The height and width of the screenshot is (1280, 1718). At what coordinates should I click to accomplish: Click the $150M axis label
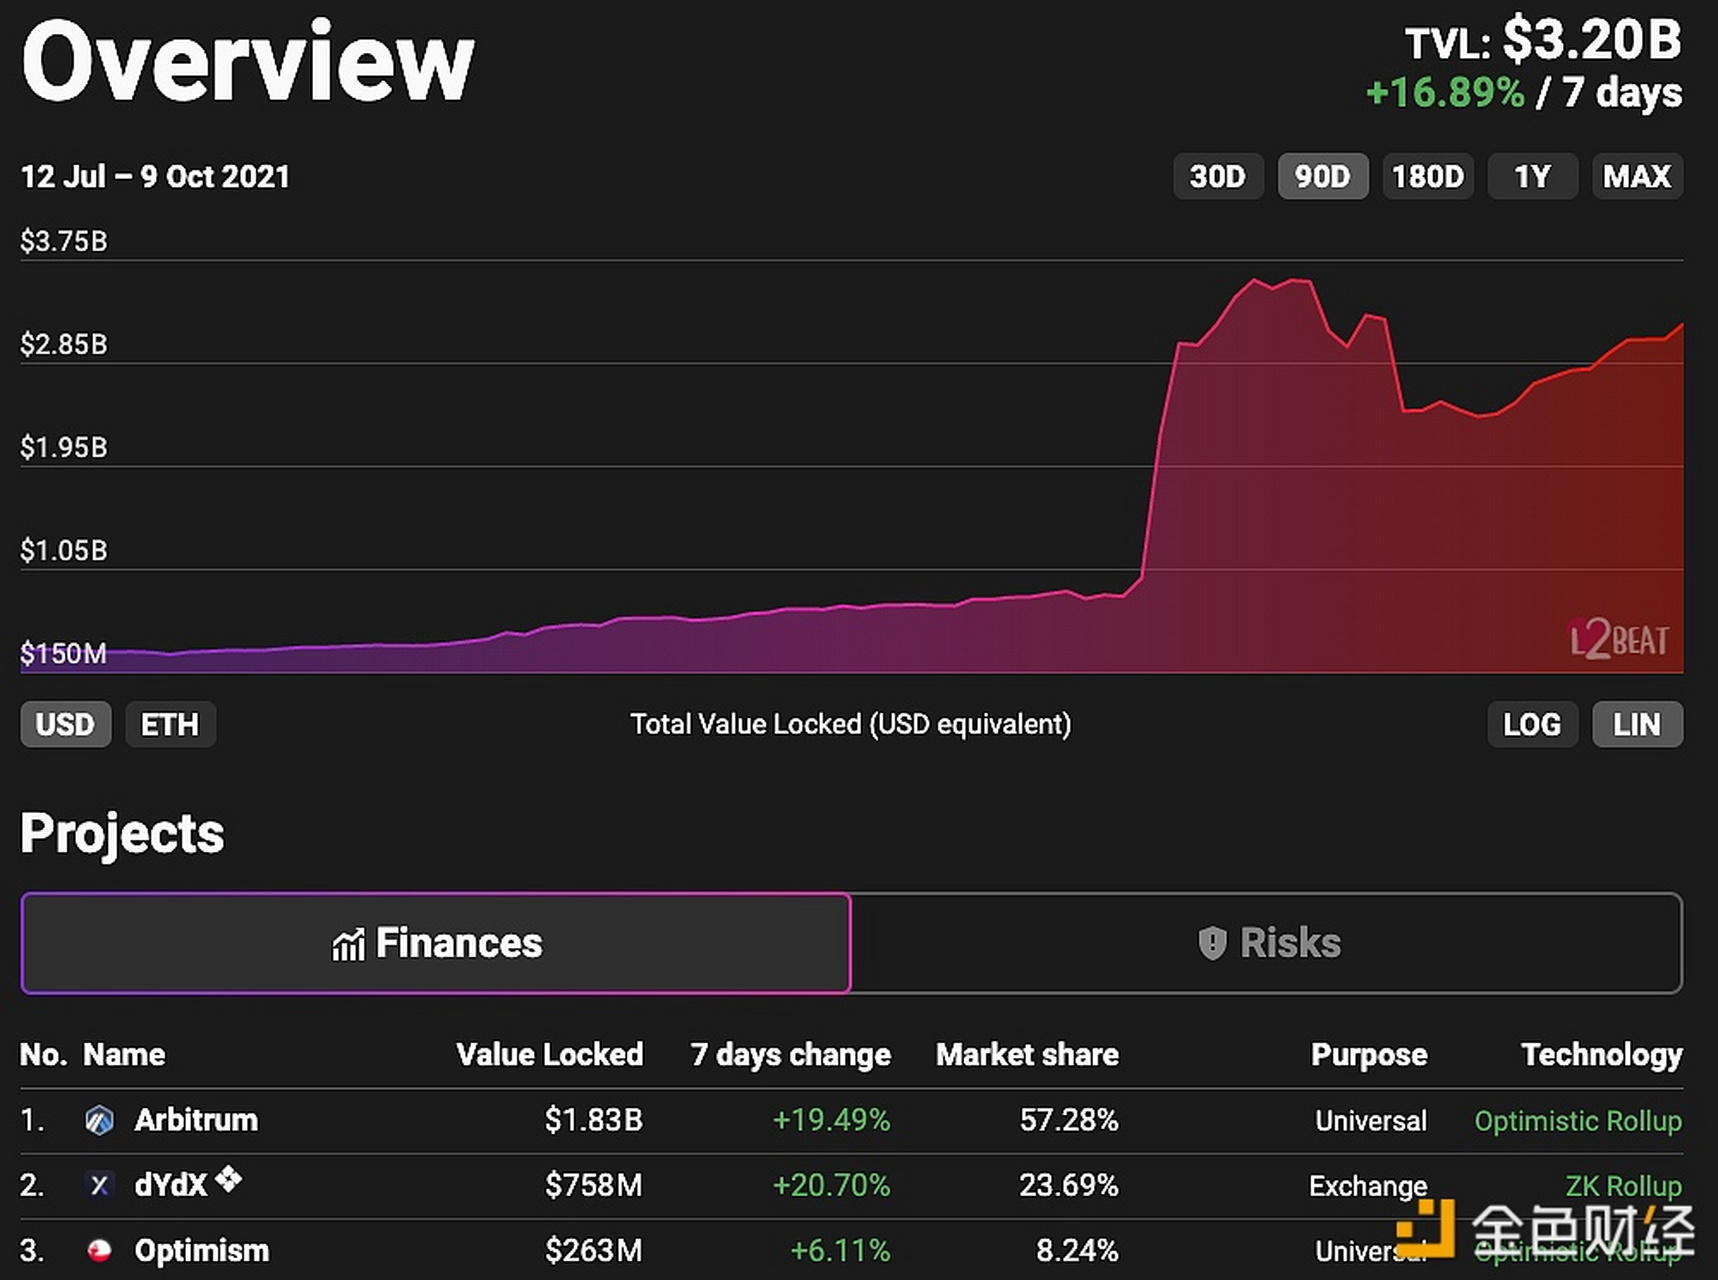[63, 654]
